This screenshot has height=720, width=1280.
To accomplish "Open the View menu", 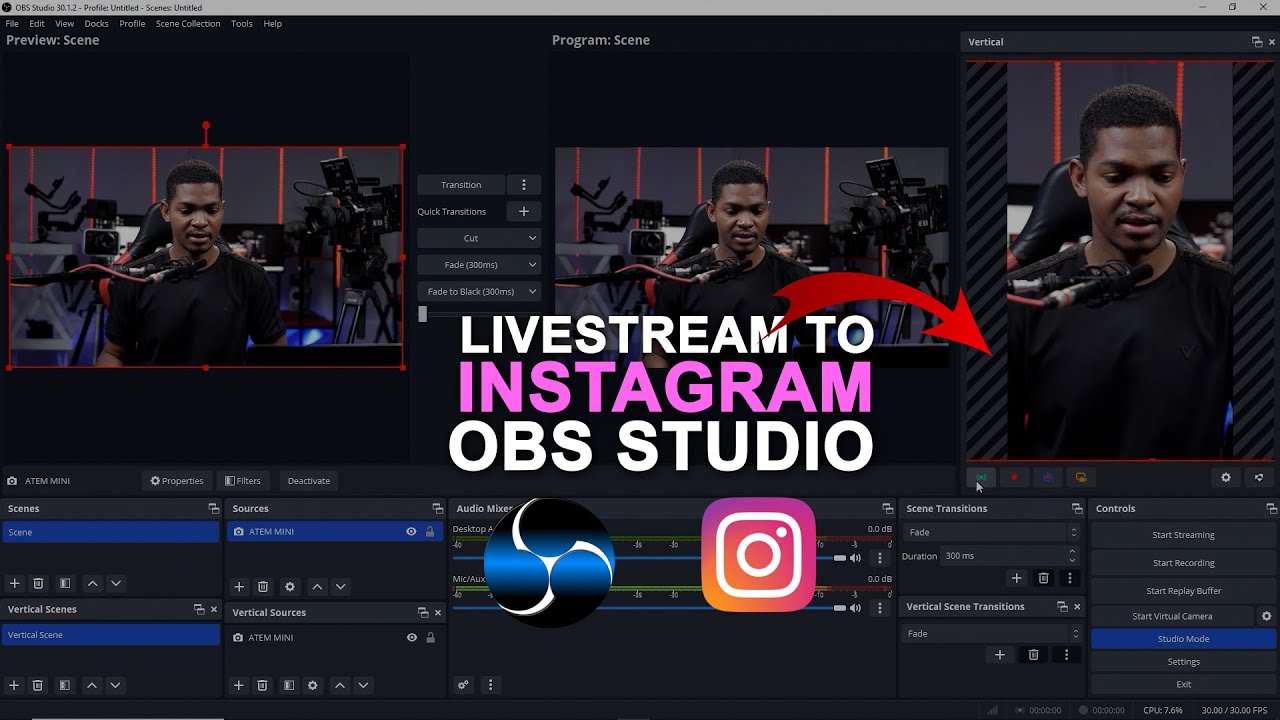I will click(x=64, y=23).
